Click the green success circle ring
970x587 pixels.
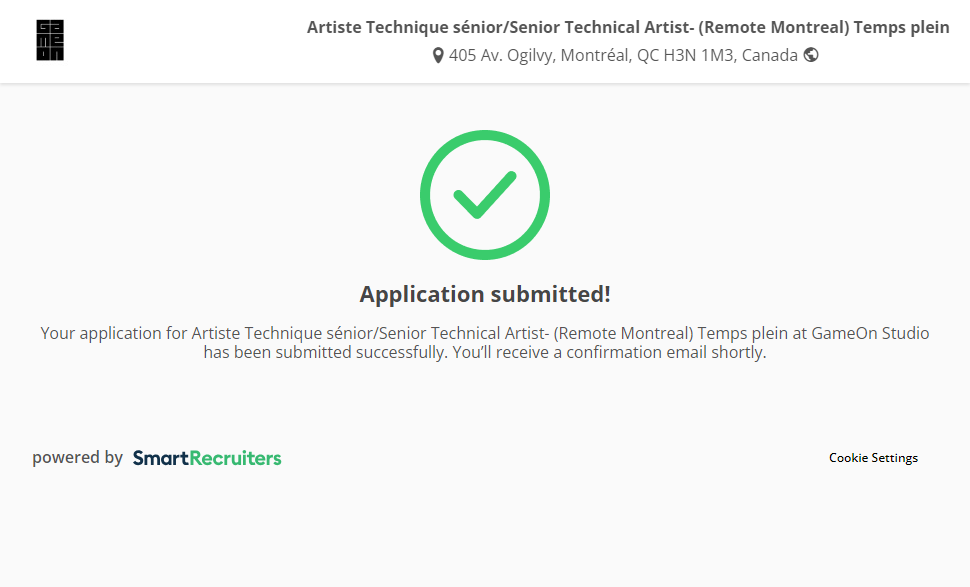[427, 195]
